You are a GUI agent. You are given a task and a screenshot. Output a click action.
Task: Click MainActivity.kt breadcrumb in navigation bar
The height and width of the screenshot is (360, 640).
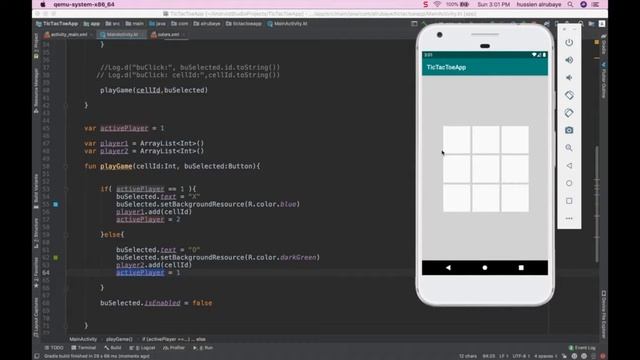point(287,24)
